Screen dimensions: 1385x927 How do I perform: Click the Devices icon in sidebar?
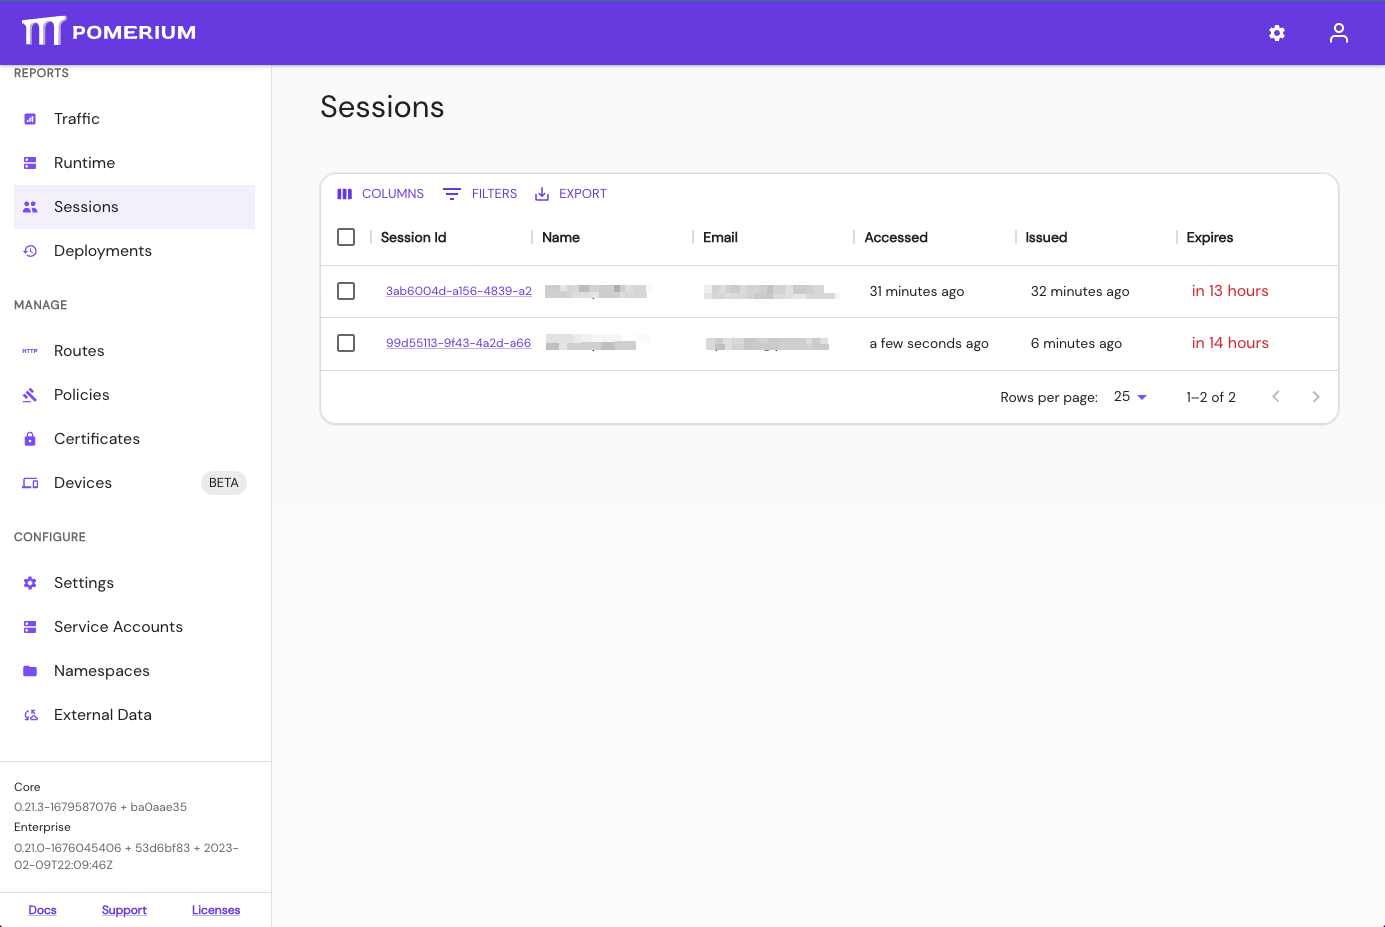[30, 483]
